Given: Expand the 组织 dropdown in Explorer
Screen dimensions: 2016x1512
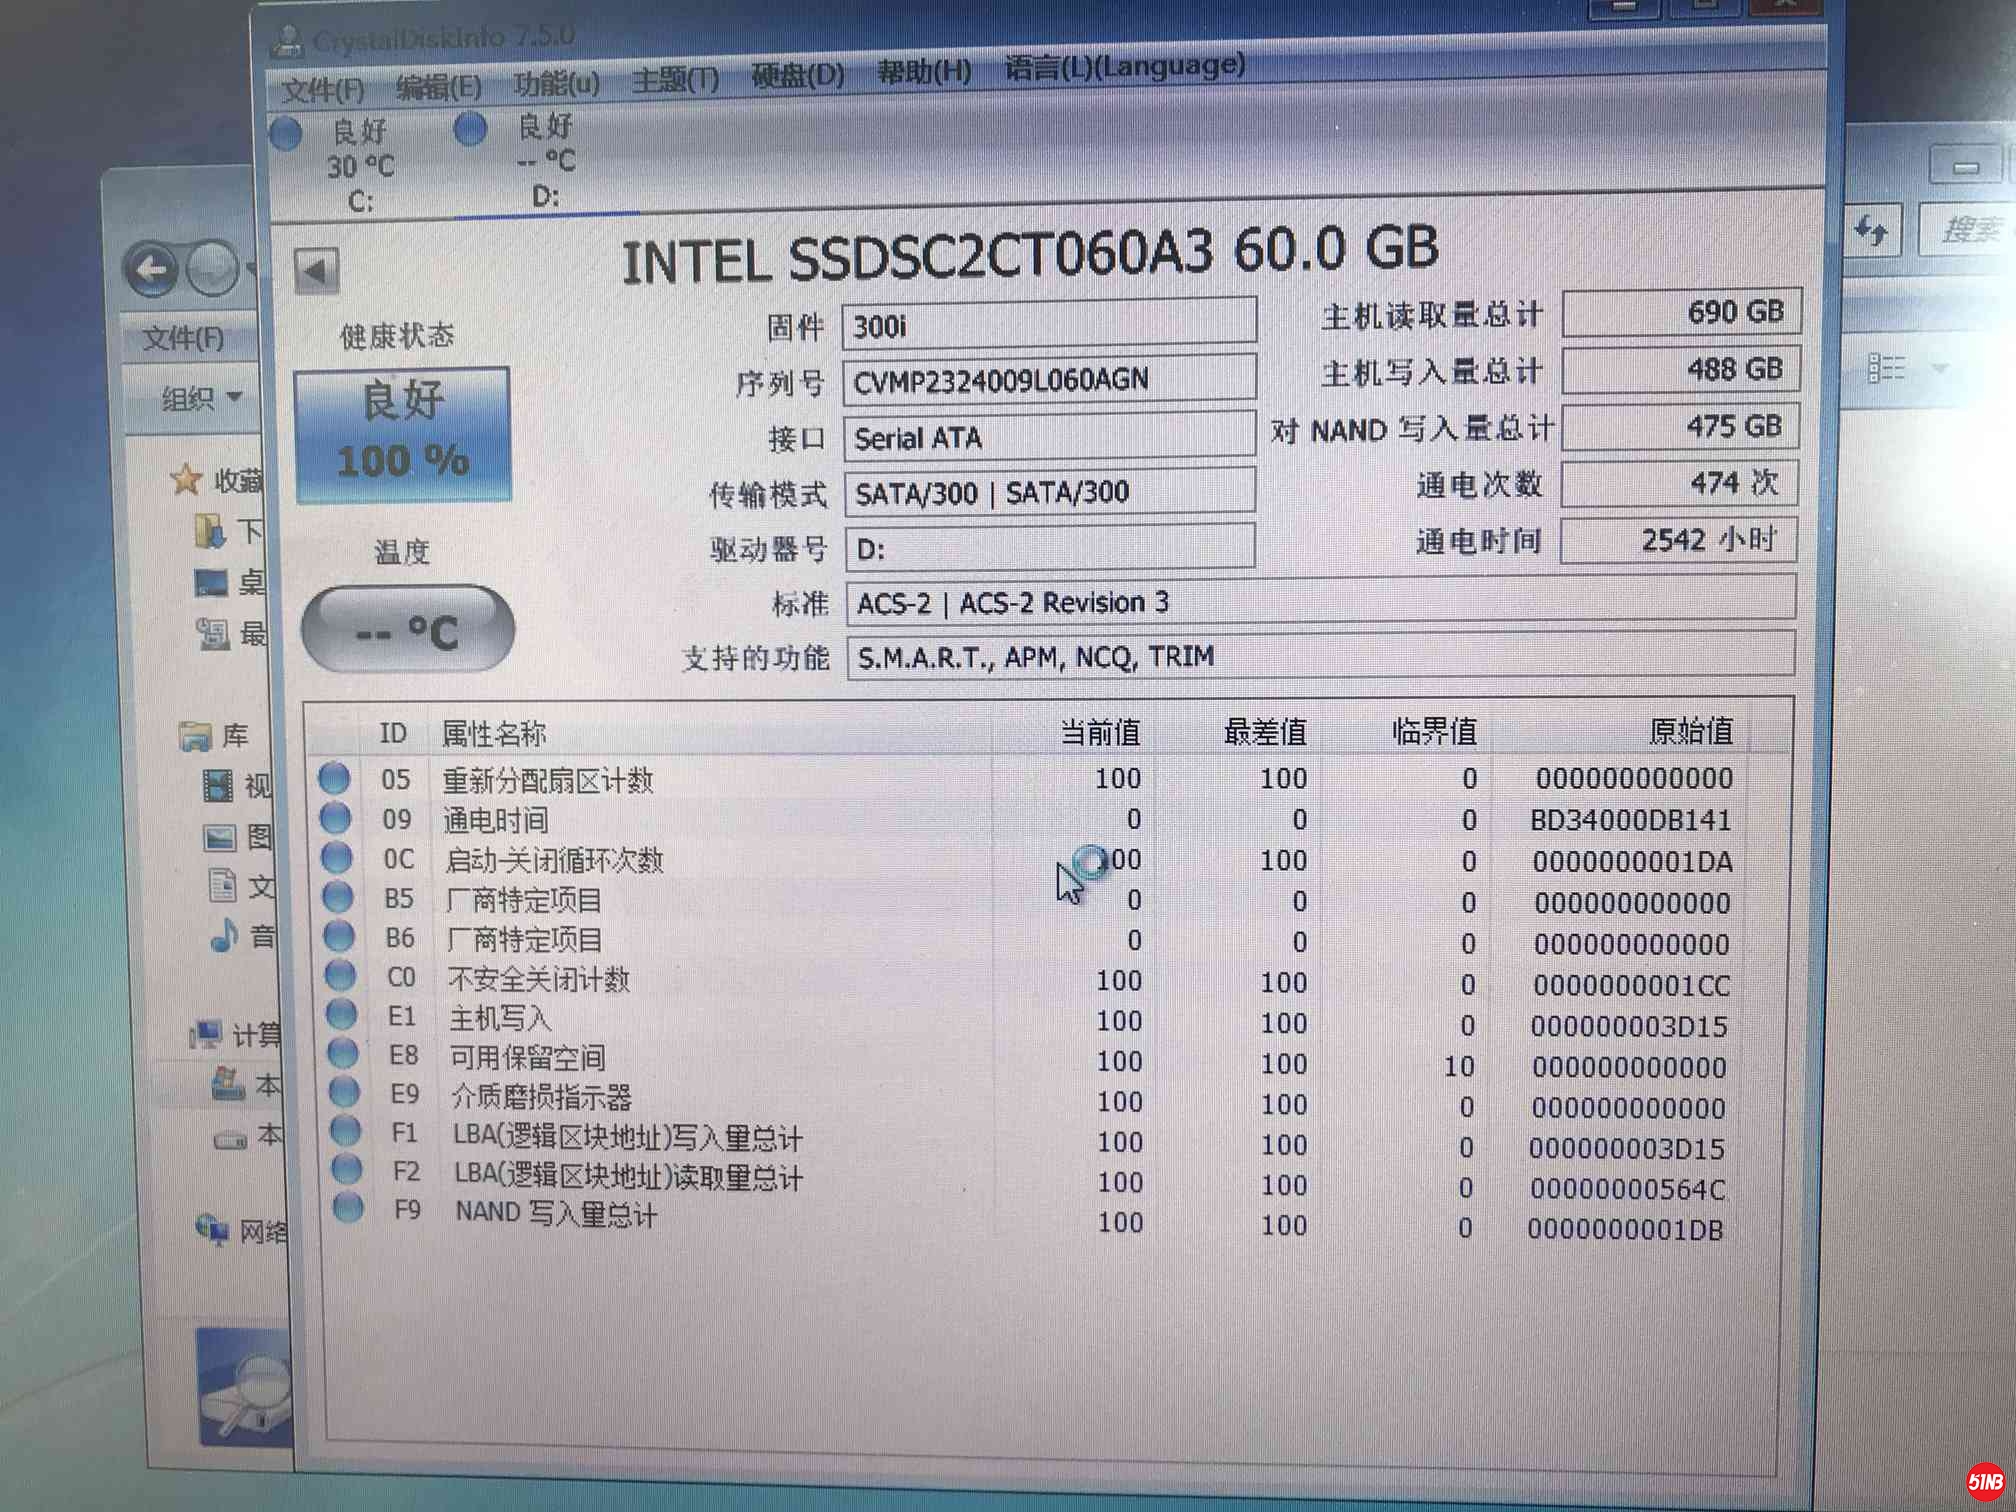Looking at the screenshot, I should [203, 399].
